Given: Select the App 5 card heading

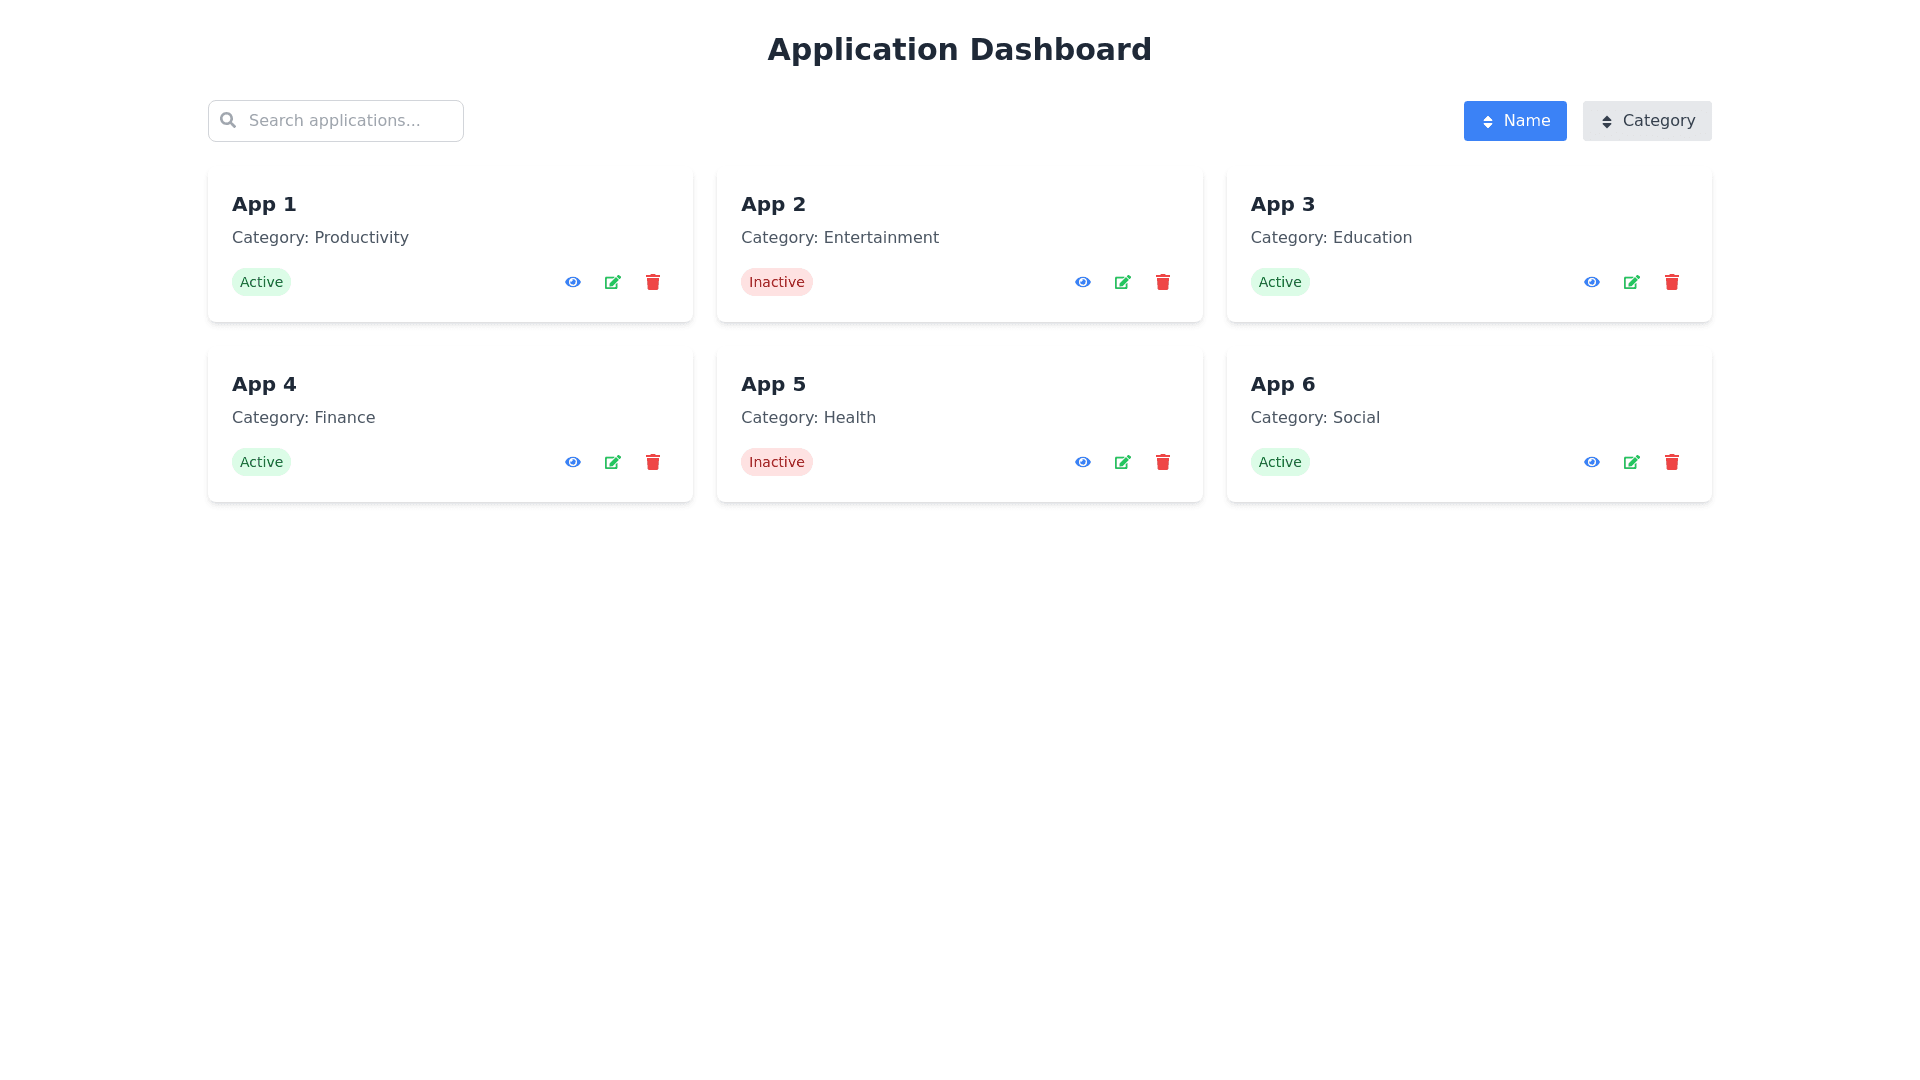Looking at the screenshot, I should (x=773, y=384).
